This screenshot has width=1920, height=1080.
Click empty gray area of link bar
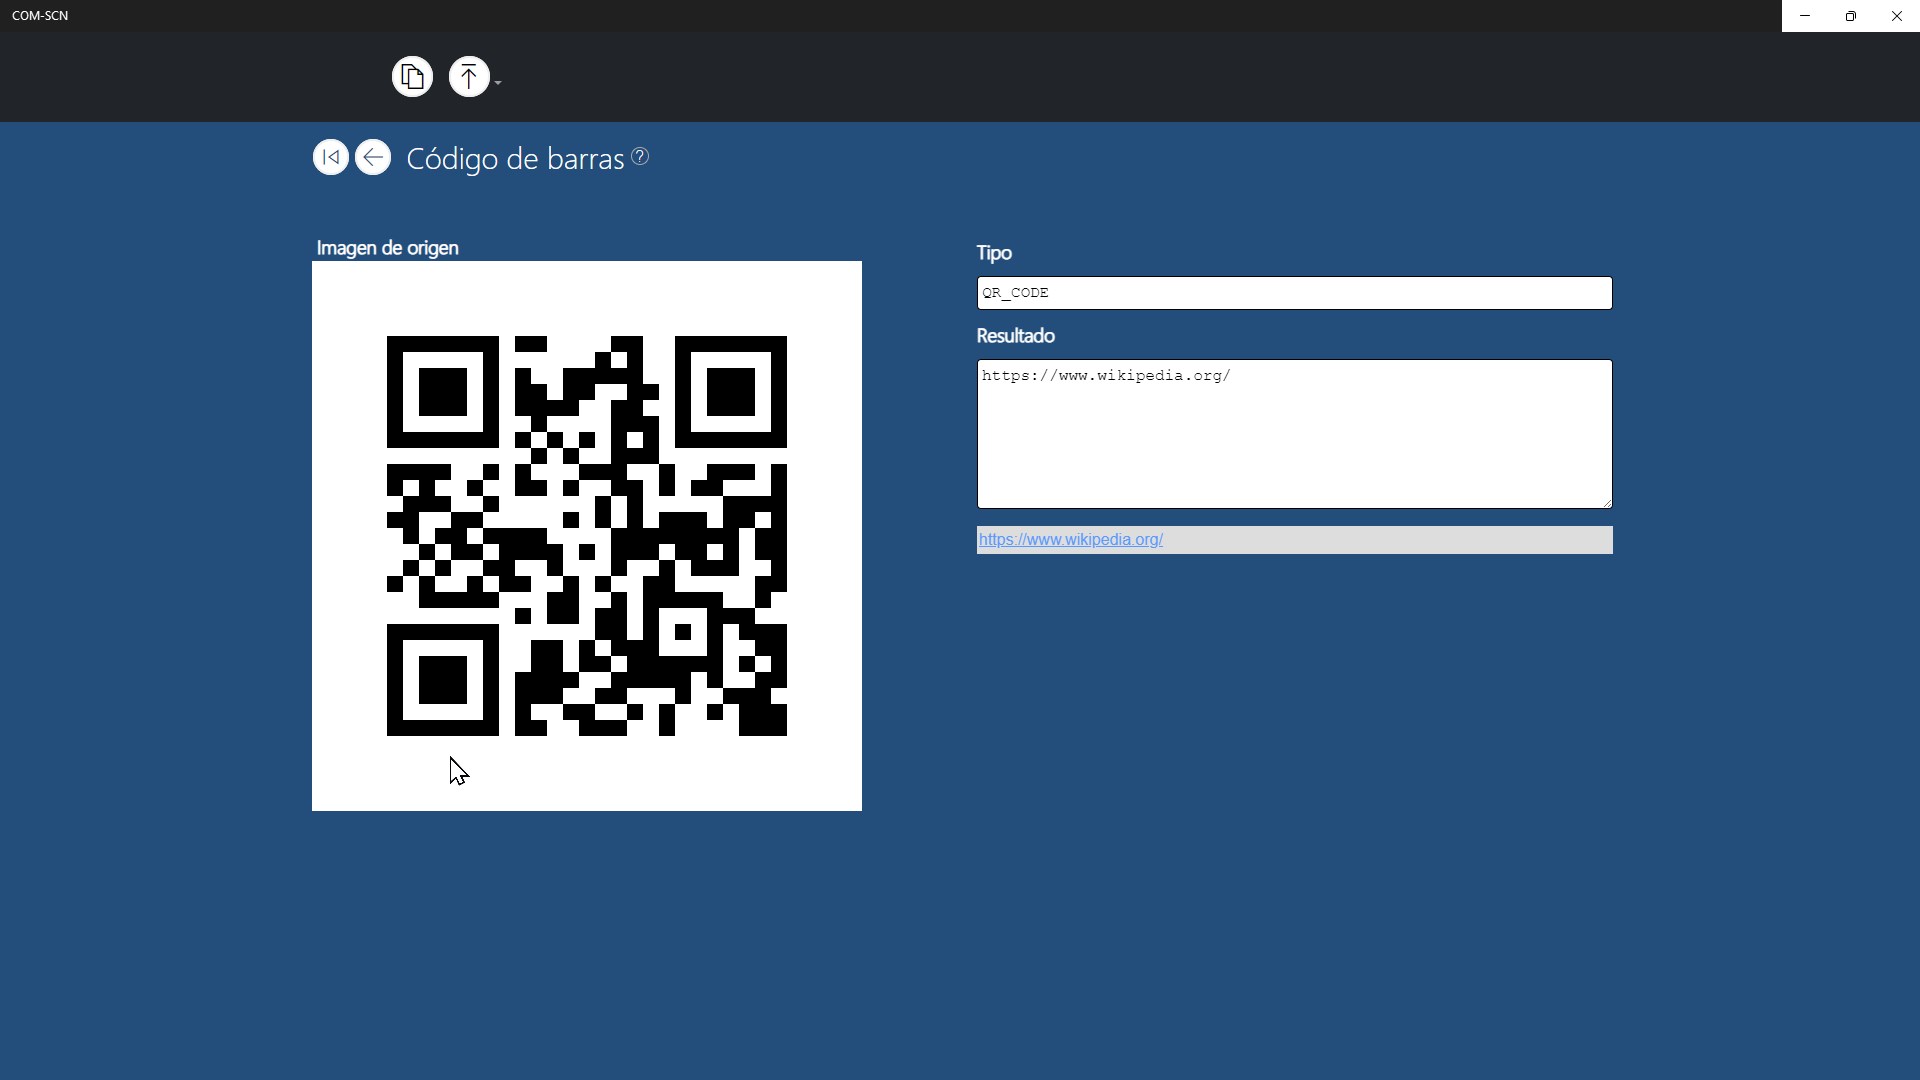tap(1400, 540)
